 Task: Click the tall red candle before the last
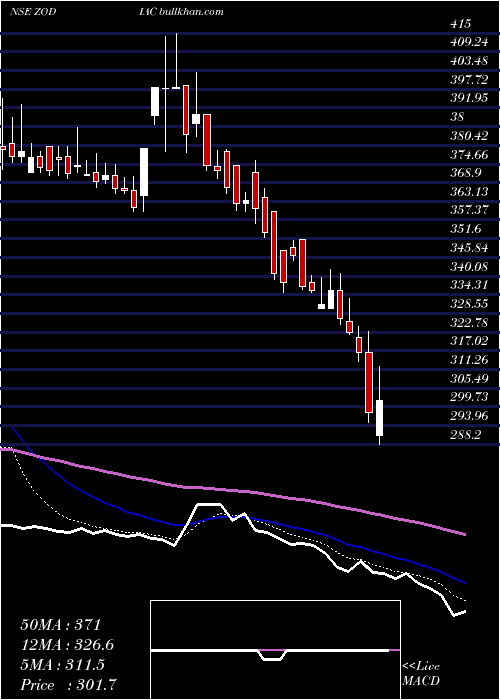pos(369,382)
